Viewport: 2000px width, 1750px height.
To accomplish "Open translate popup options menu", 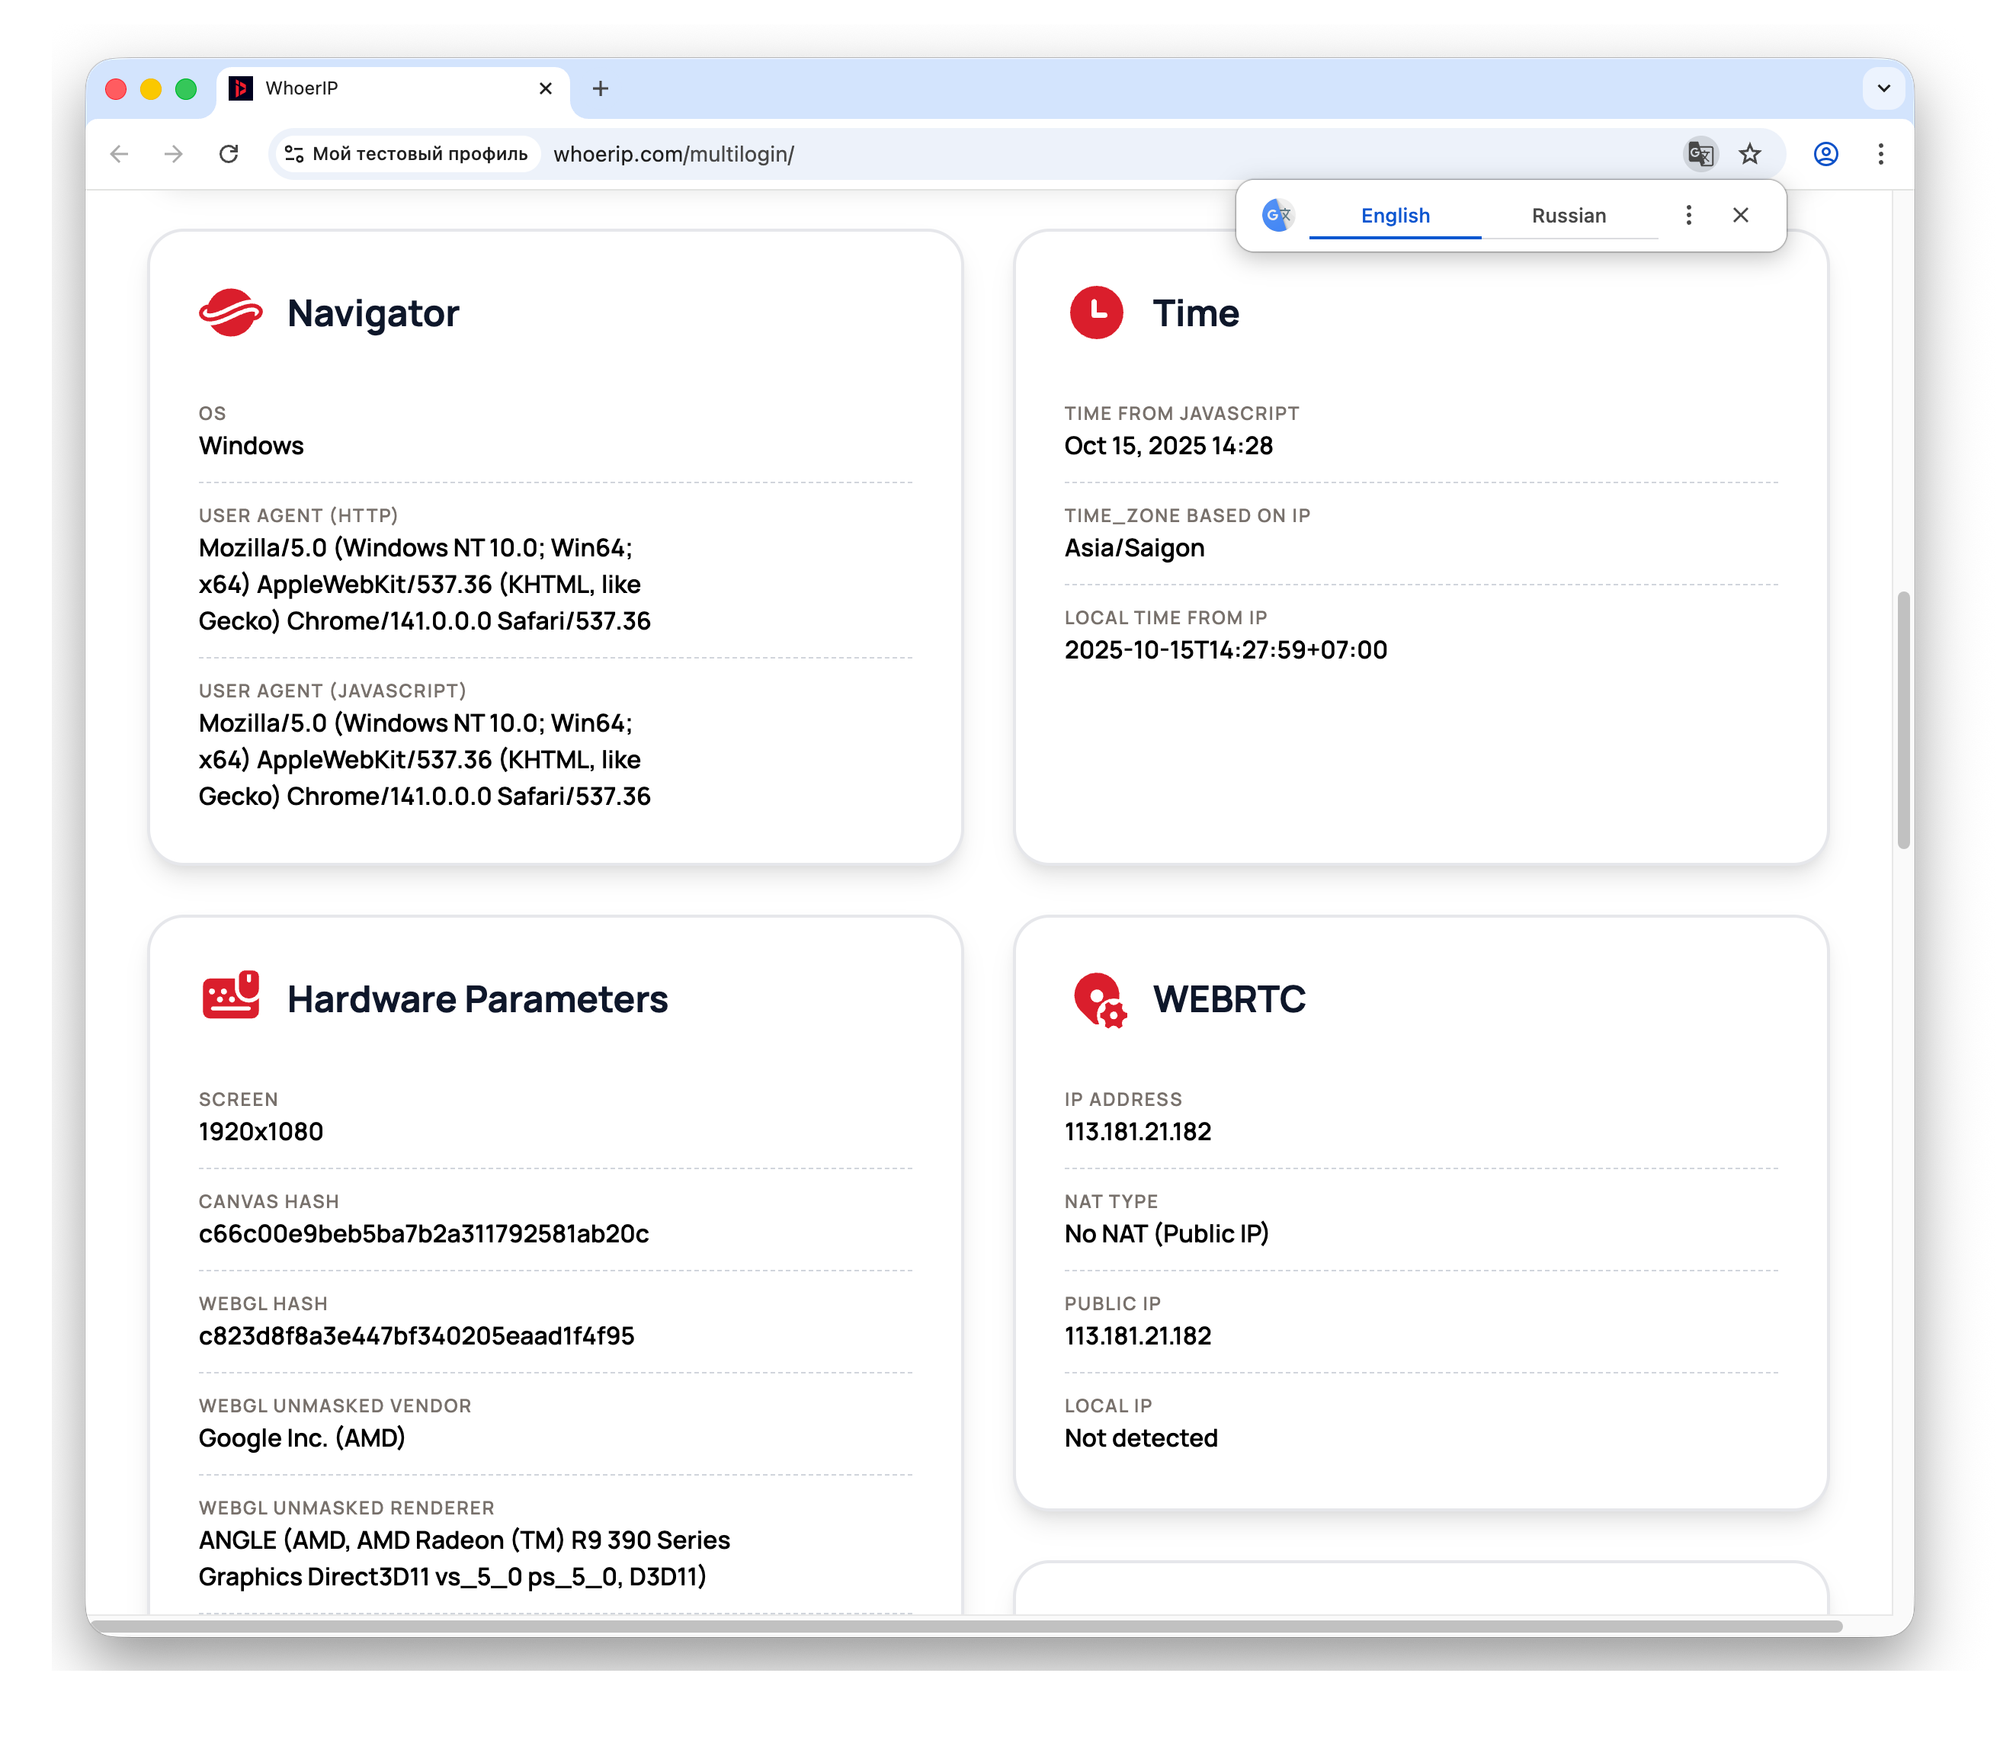I will tap(1688, 215).
